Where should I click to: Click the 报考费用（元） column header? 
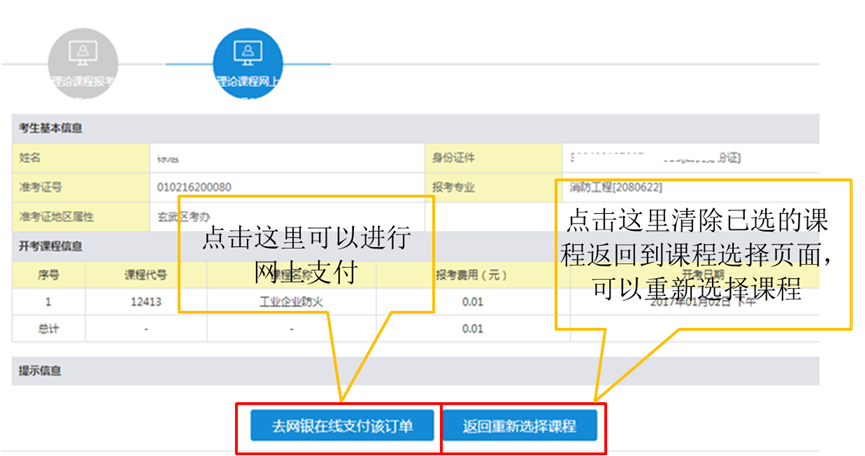point(472,275)
